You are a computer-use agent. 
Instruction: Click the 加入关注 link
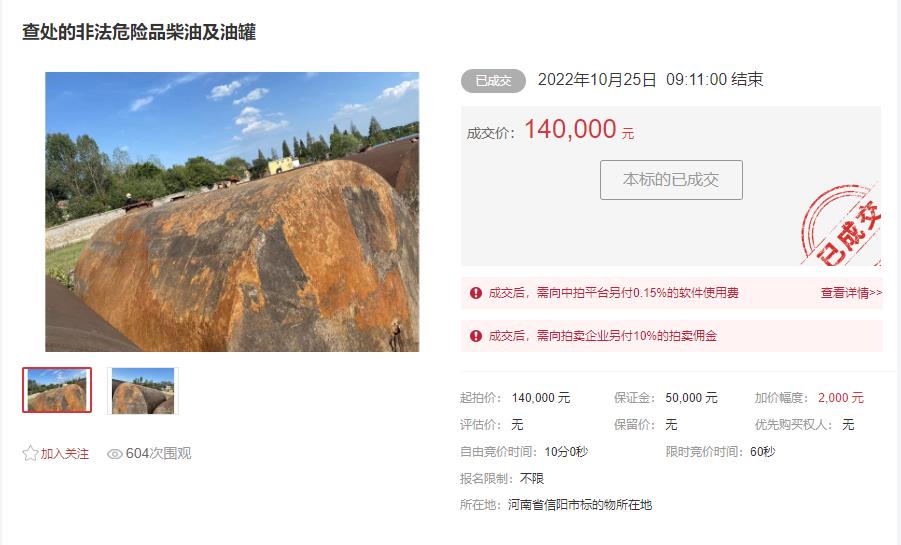click(x=65, y=454)
